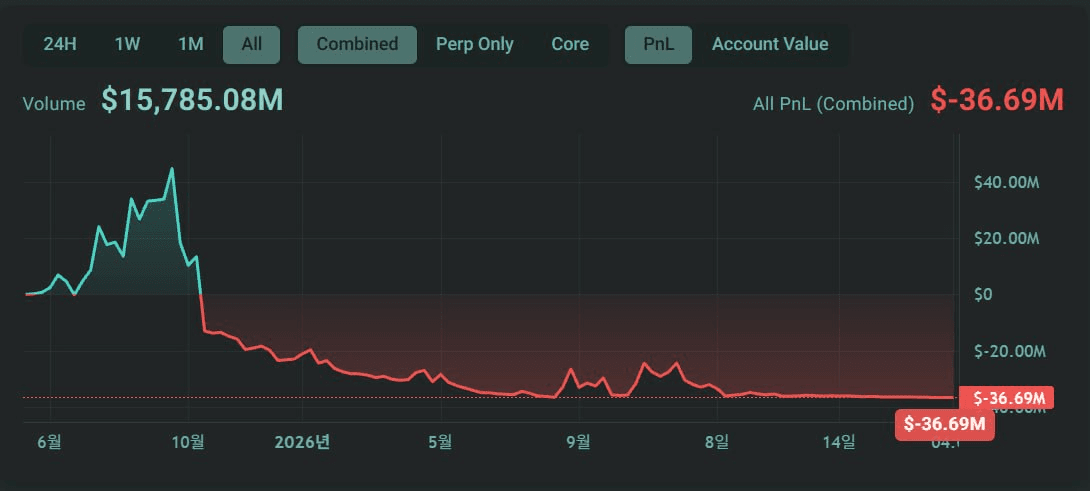Click the 5월 date label

441,442
